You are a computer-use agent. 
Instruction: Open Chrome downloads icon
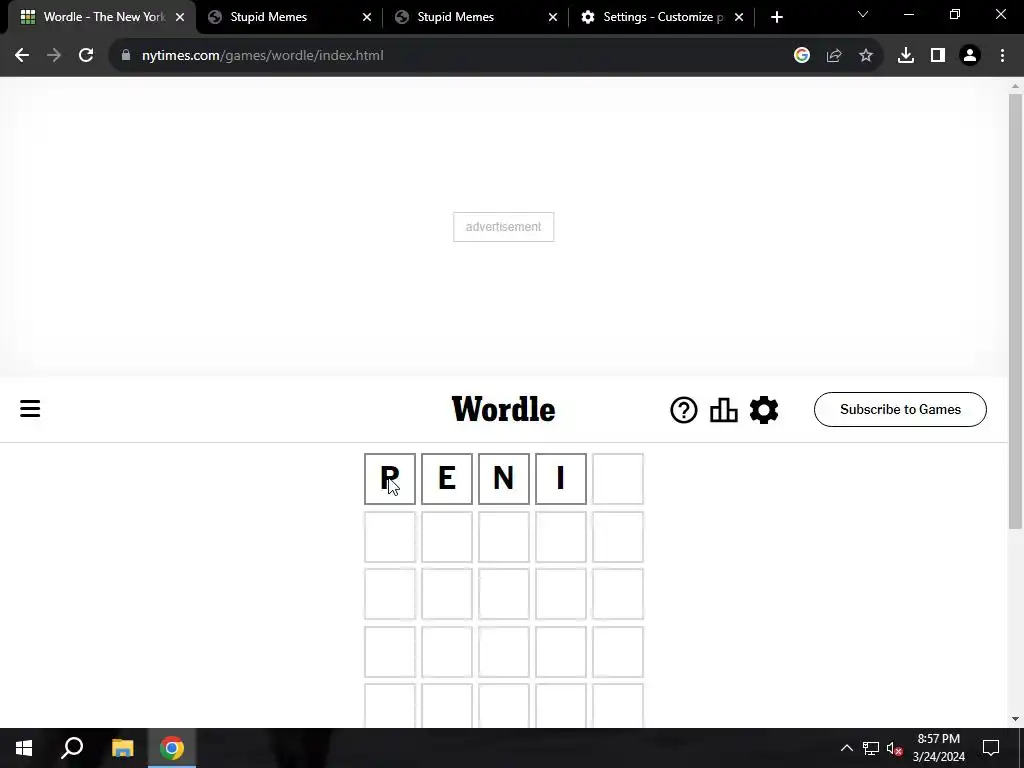point(906,56)
